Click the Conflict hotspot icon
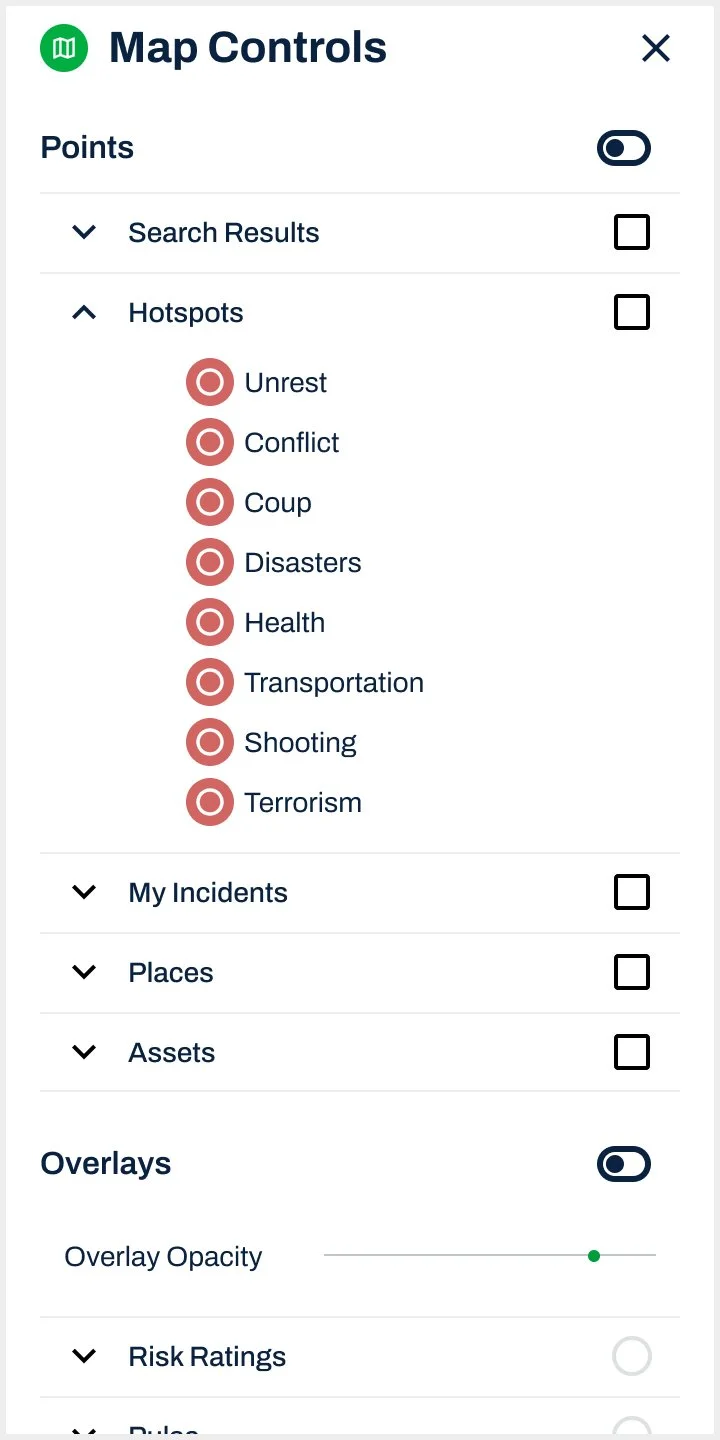Image resolution: width=720 pixels, height=1440 pixels. click(210, 443)
